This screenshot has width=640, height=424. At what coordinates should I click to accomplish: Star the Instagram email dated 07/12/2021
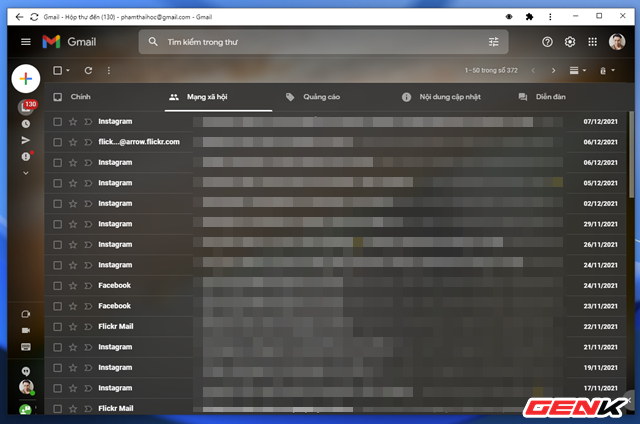[x=73, y=122]
